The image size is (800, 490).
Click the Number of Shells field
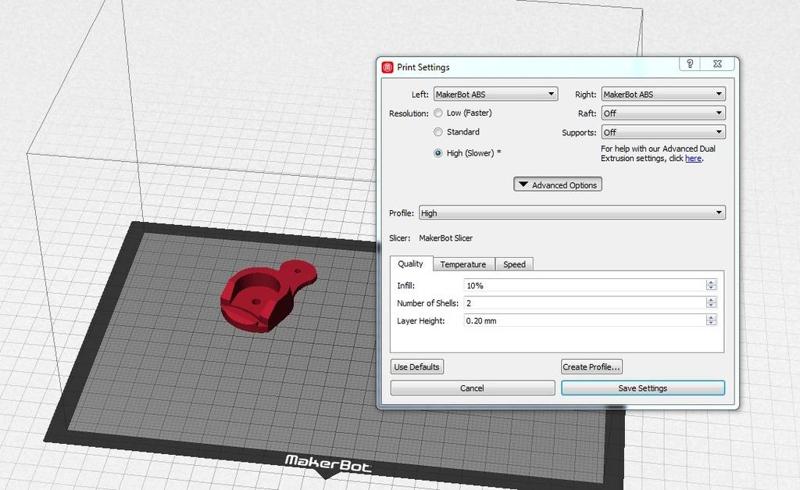(585, 303)
